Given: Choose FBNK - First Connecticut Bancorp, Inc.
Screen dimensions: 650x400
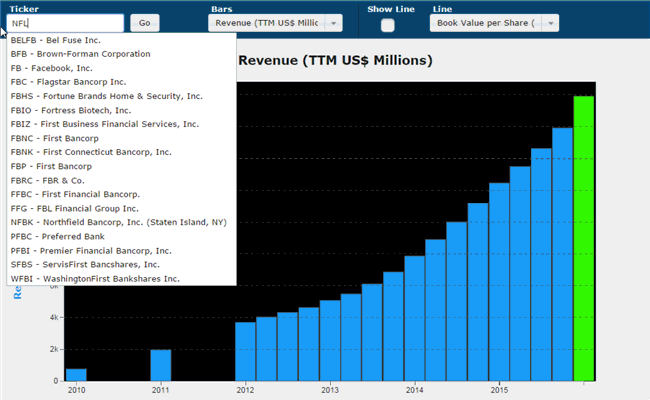Looking at the screenshot, I should pos(121,152).
